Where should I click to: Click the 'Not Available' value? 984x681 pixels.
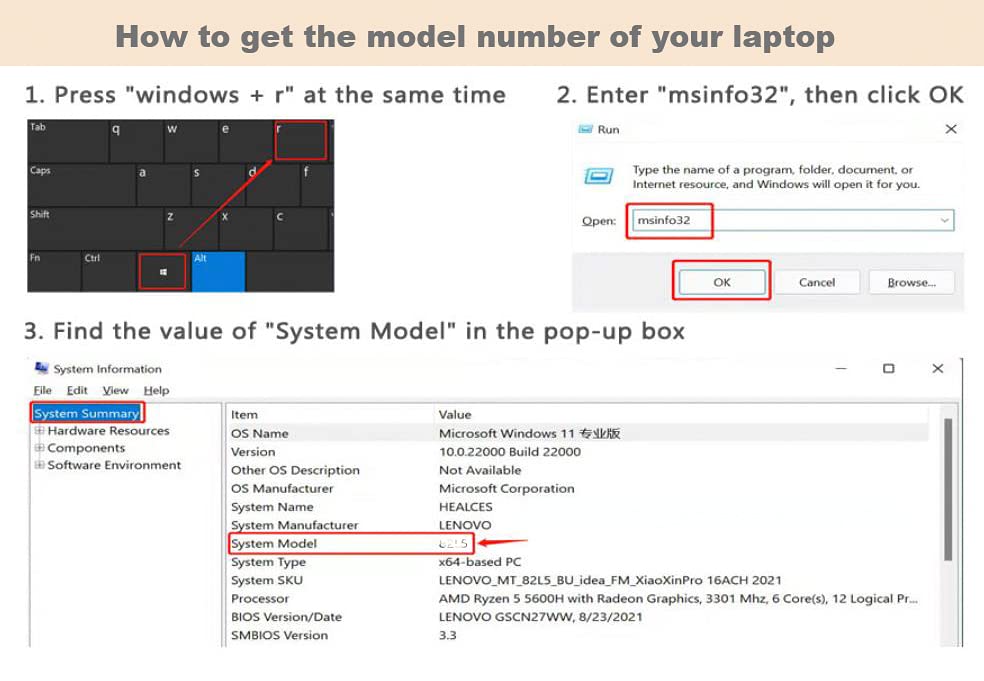(x=480, y=469)
